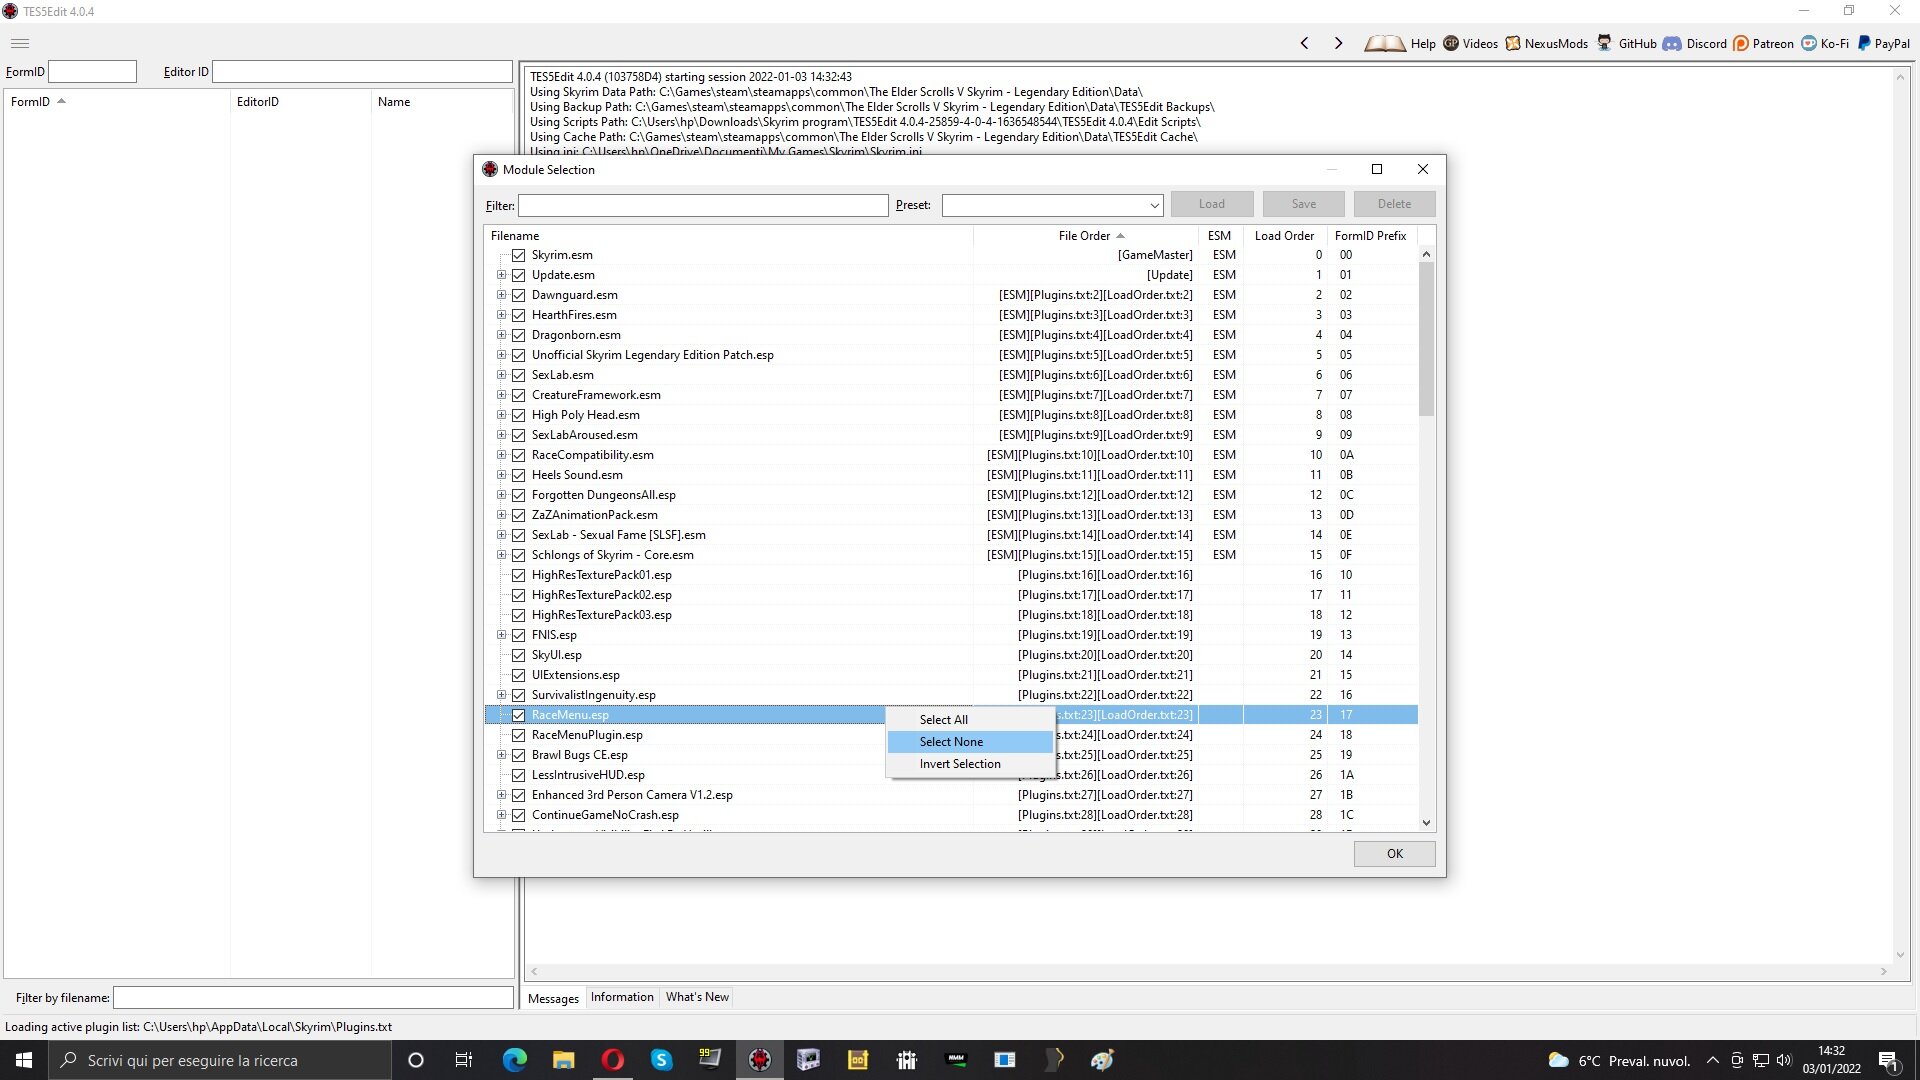
Task: Click the messages pane horizontal scroll right arrow
Action: pyautogui.click(x=1883, y=971)
